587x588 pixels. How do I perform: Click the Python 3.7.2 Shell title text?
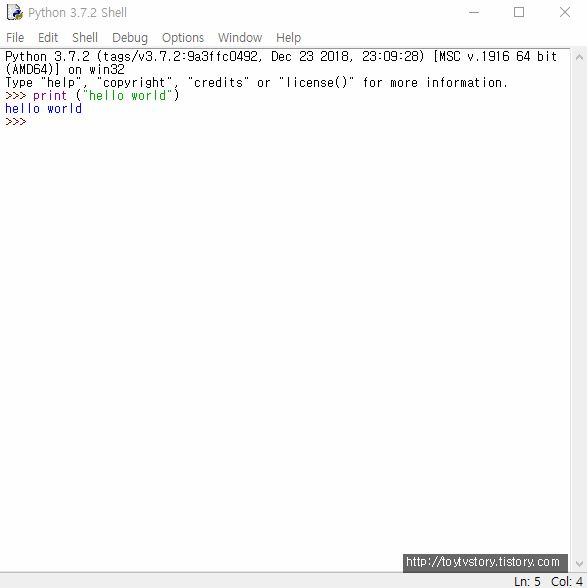coord(77,13)
